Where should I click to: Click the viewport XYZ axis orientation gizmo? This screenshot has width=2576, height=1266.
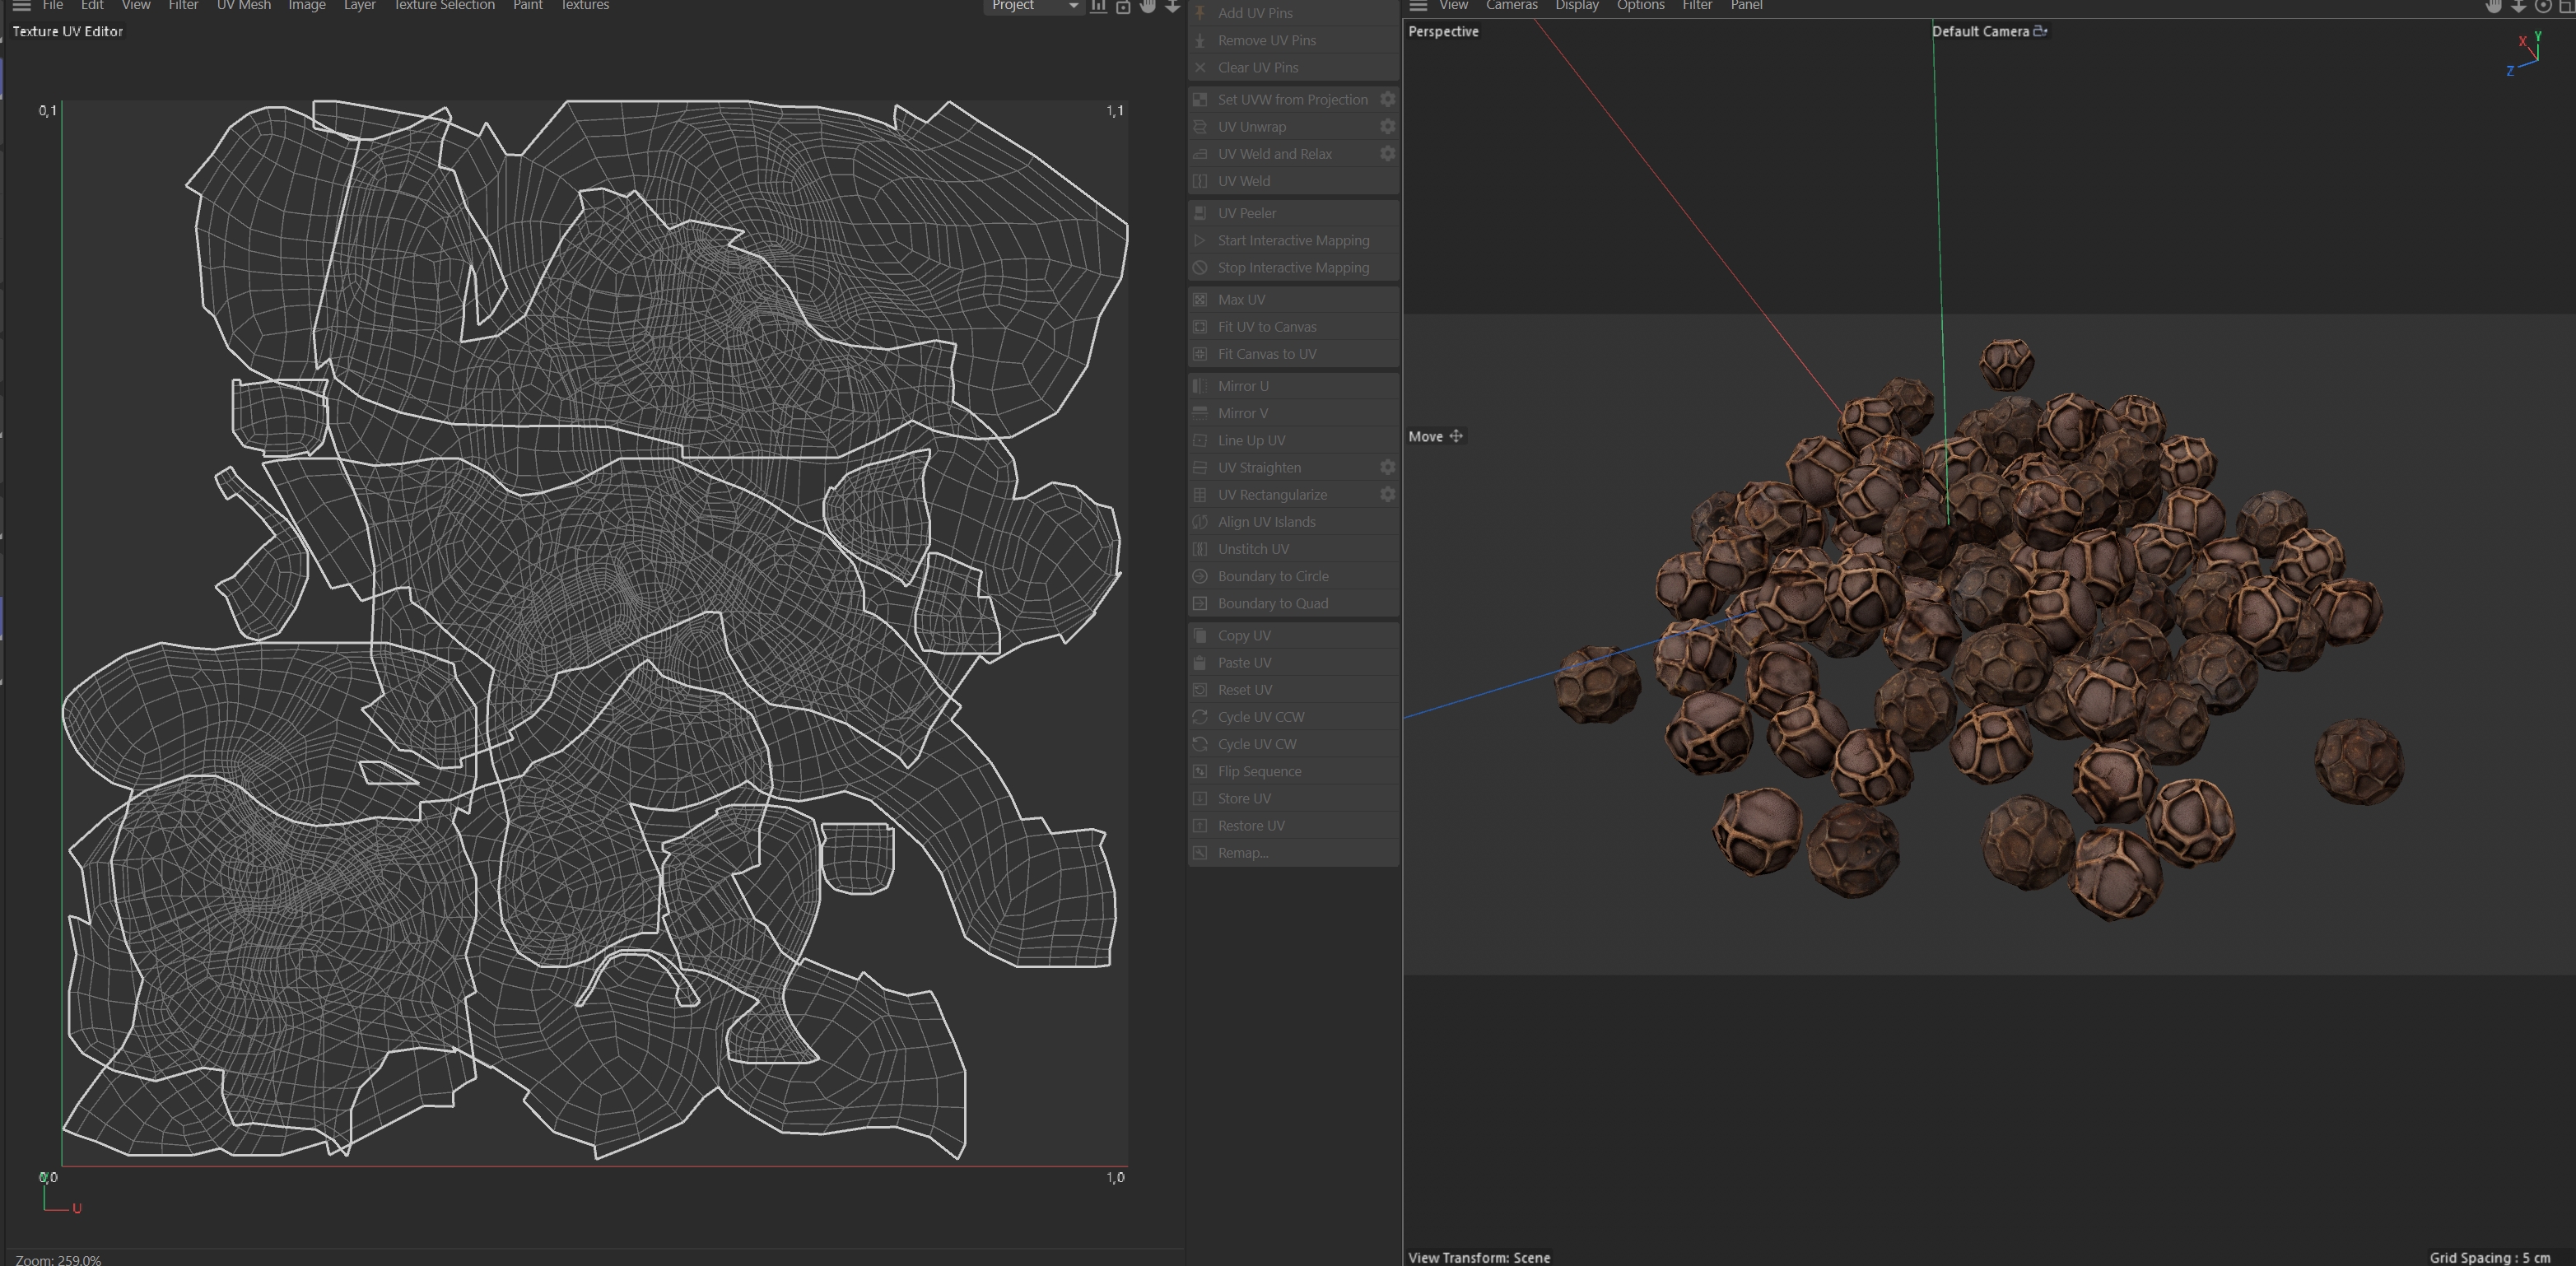(x=2526, y=54)
